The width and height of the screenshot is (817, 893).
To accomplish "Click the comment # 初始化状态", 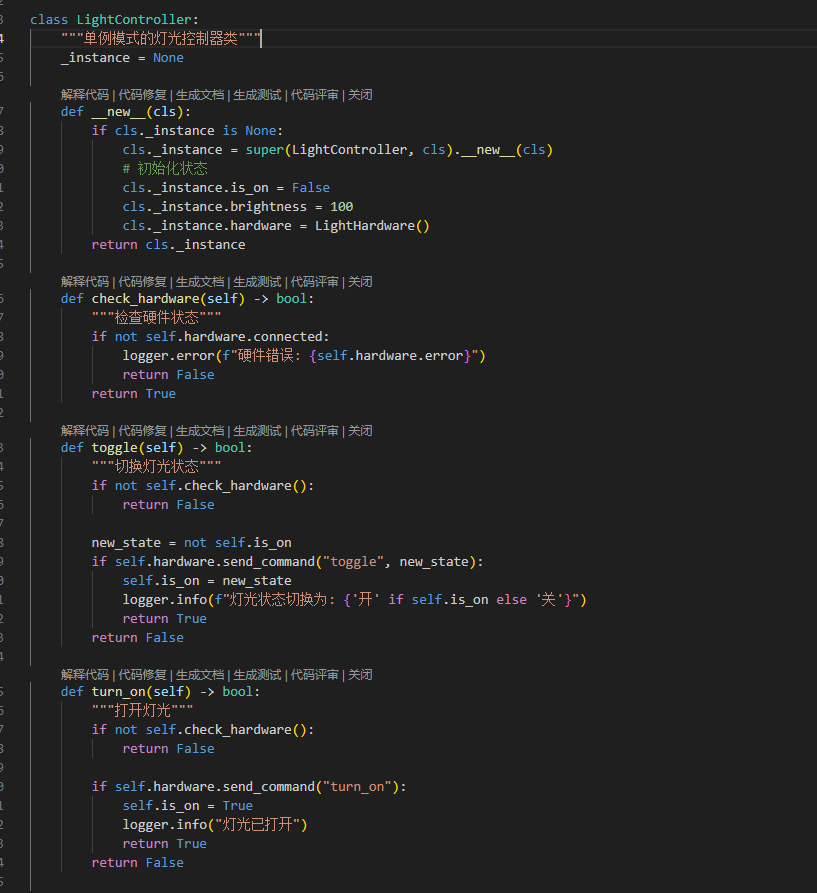I will pos(165,169).
